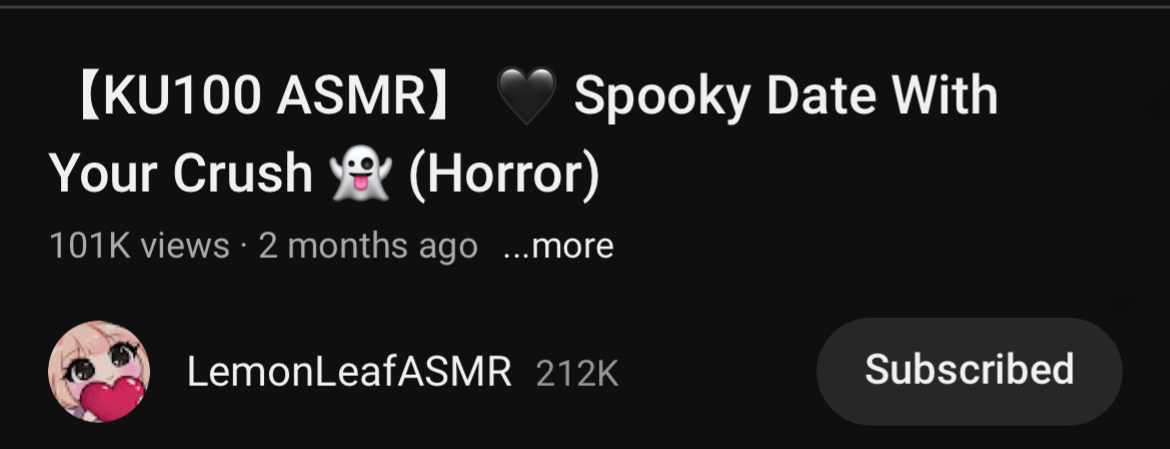
Task: Open the LemonLeafASMR channel avatar
Action: point(99,371)
